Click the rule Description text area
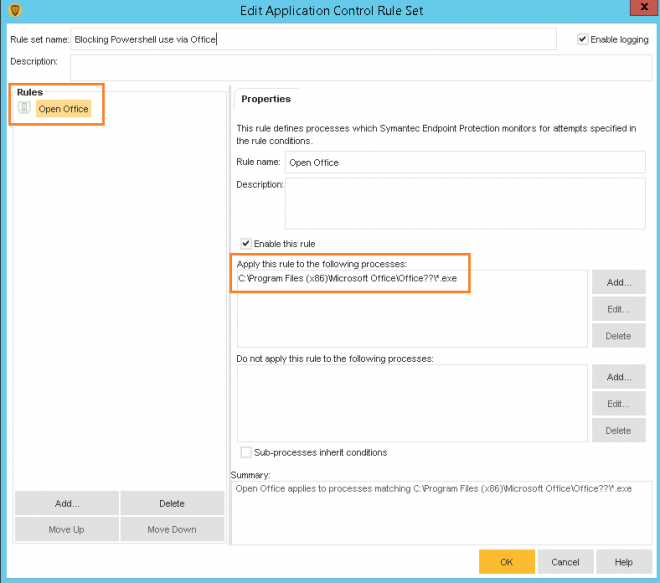 coord(465,204)
